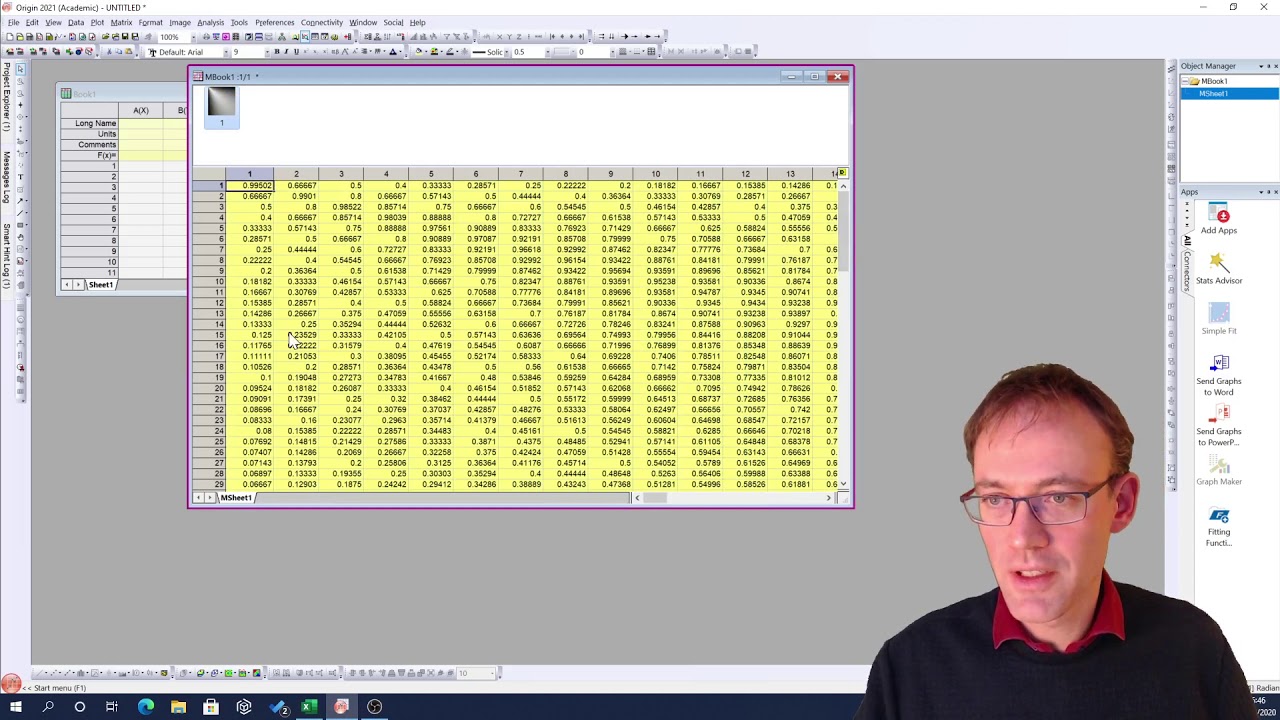Click the Windows Start button
1280x720 pixels.
click(x=16, y=707)
